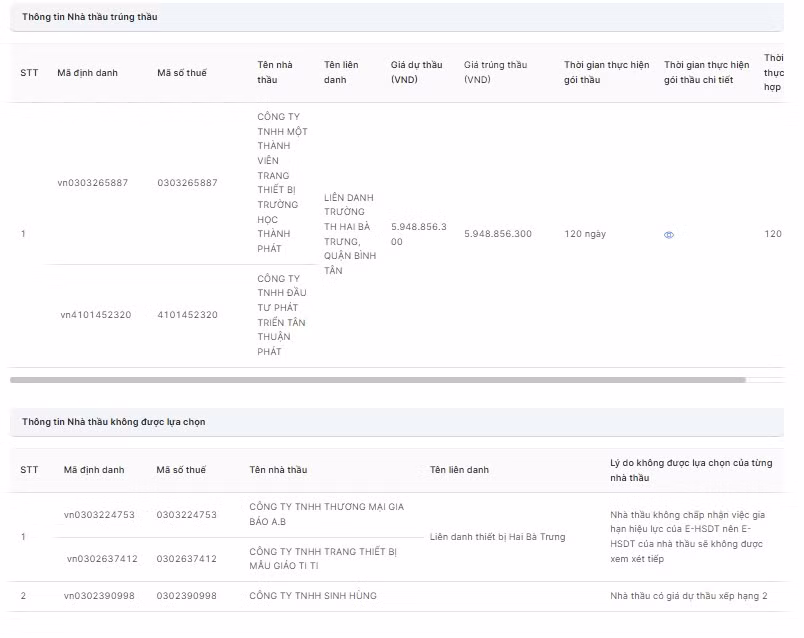Click 'Liên danh thiết bị Hai Bà Trưng' cell

coord(497,537)
